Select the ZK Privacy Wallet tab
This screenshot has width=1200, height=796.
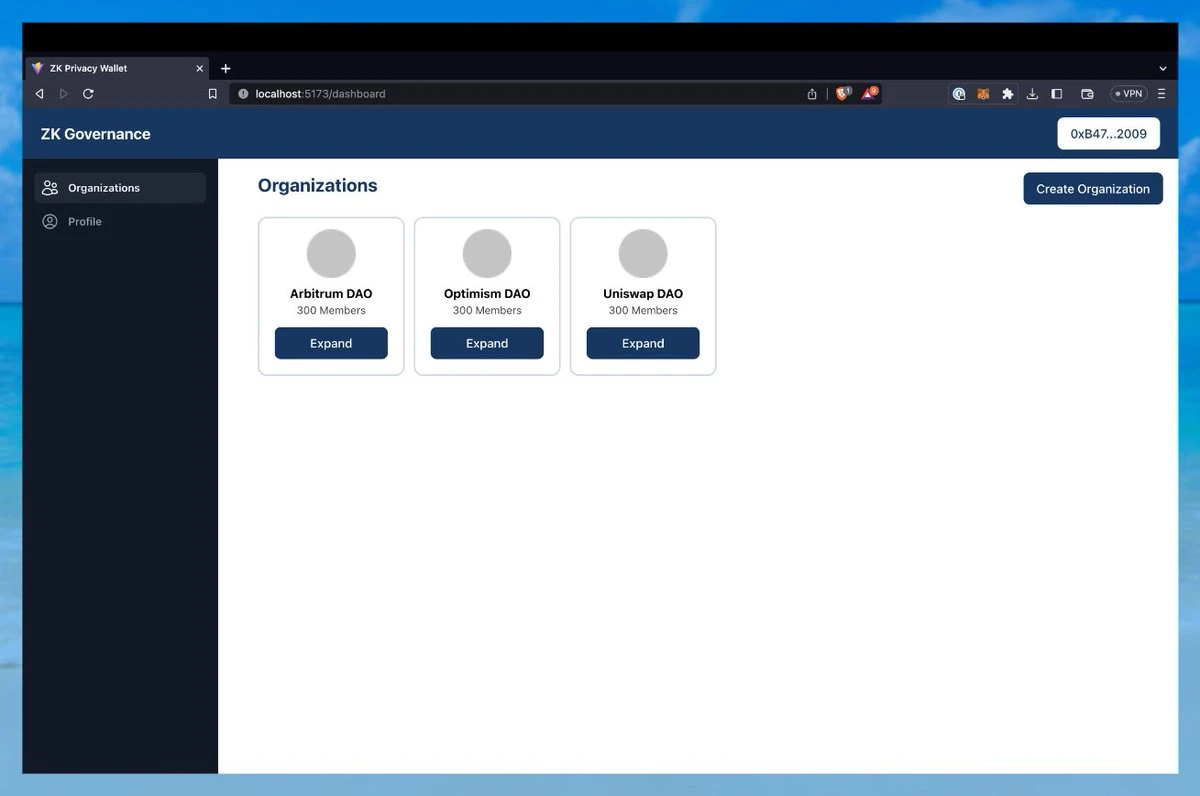pyautogui.click(x=116, y=68)
